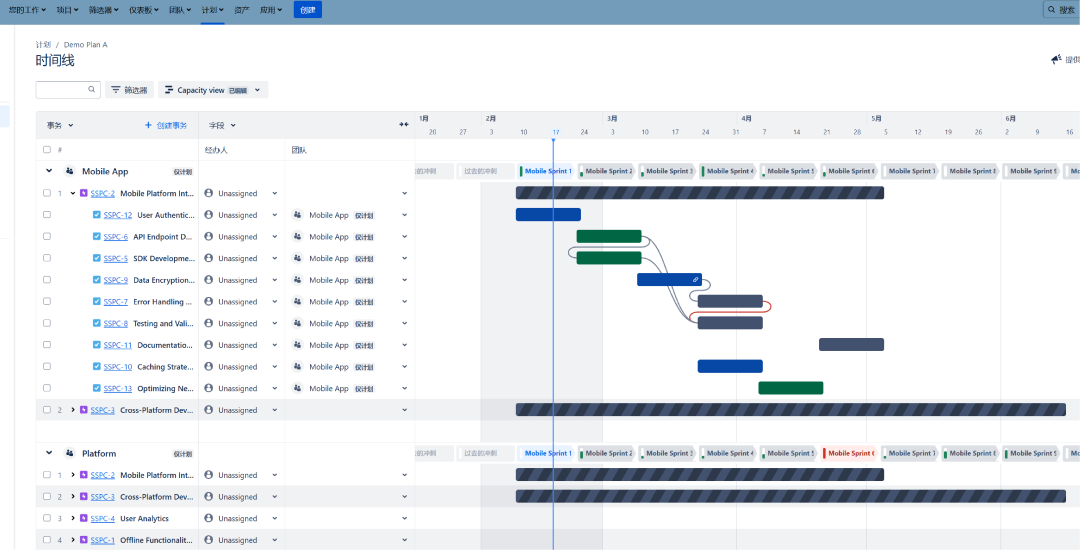1080x550 pixels.
Task: Expand the SSPC-3 epic in Mobile App
Action: [73, 410]
